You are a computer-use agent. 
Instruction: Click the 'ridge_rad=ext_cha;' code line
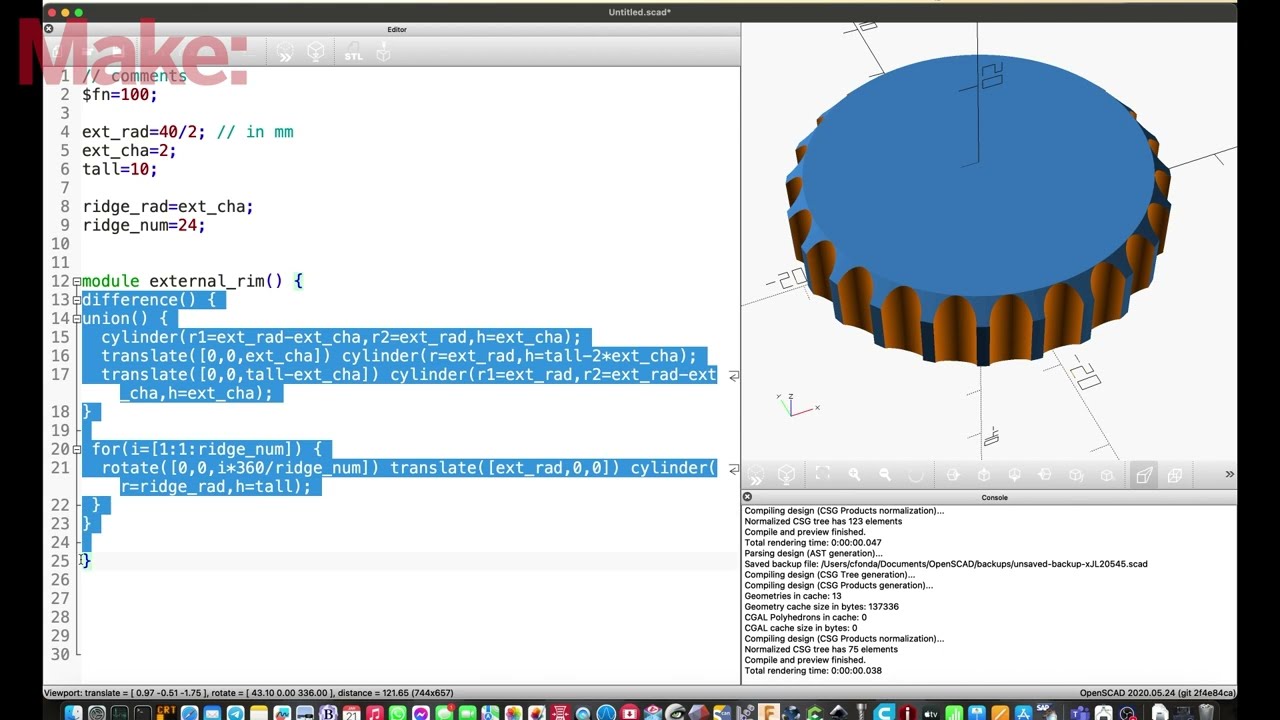[x=167, y=207]
